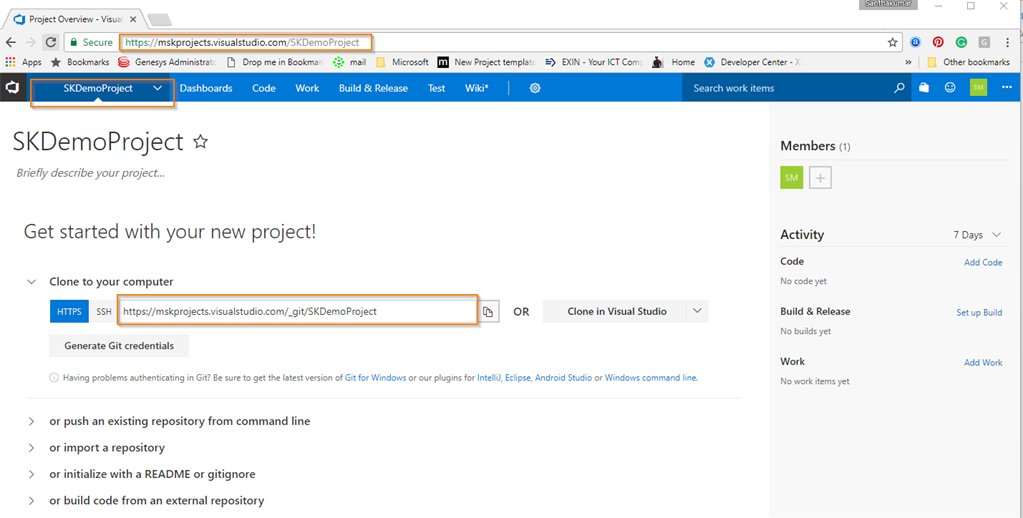Follow the Add Code link
The image size is (1023, 518).
coord(983,262)
